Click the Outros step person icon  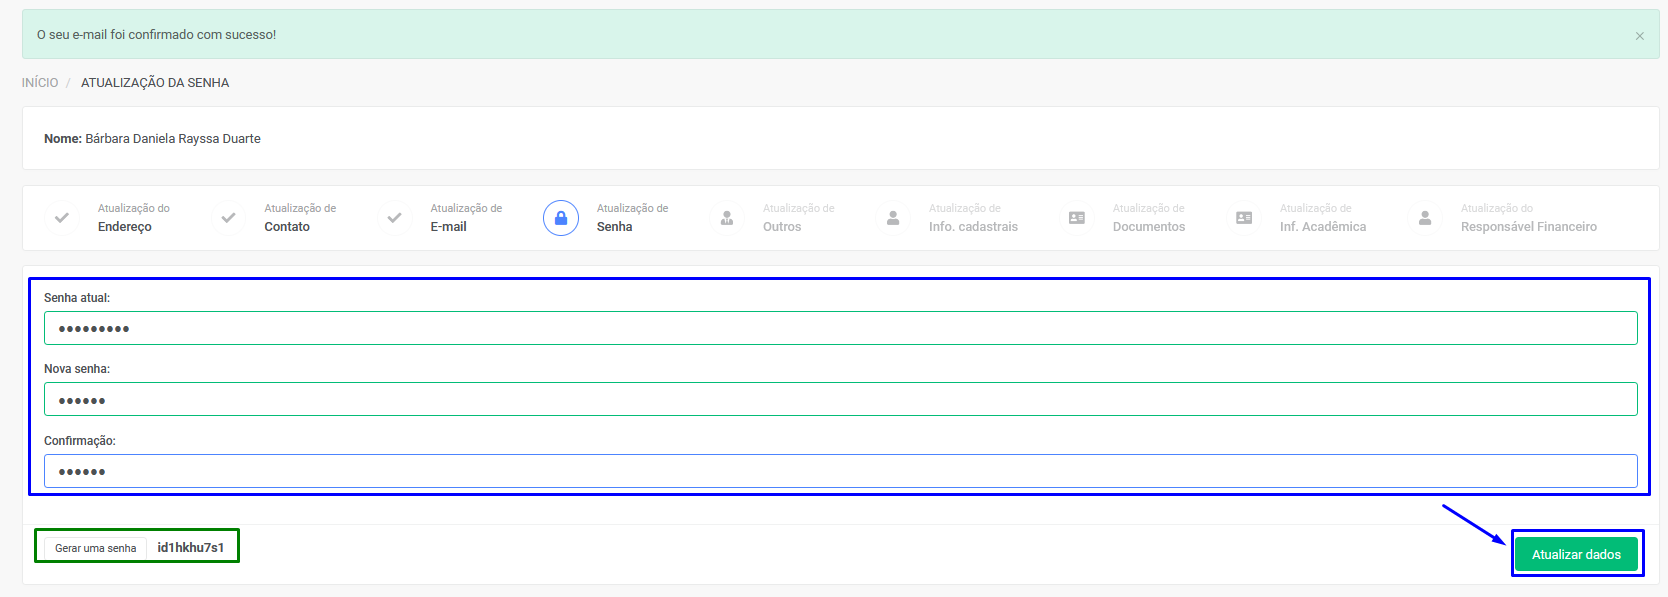pyautogui.click(x=727, y=218)
